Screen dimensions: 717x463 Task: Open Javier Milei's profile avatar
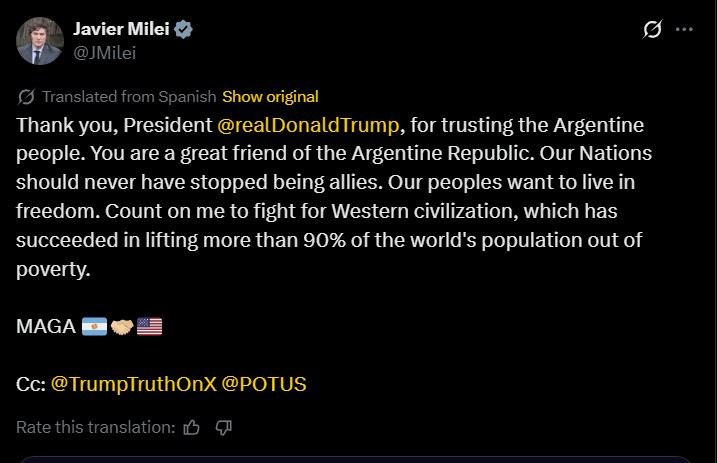tap(38, 40)
